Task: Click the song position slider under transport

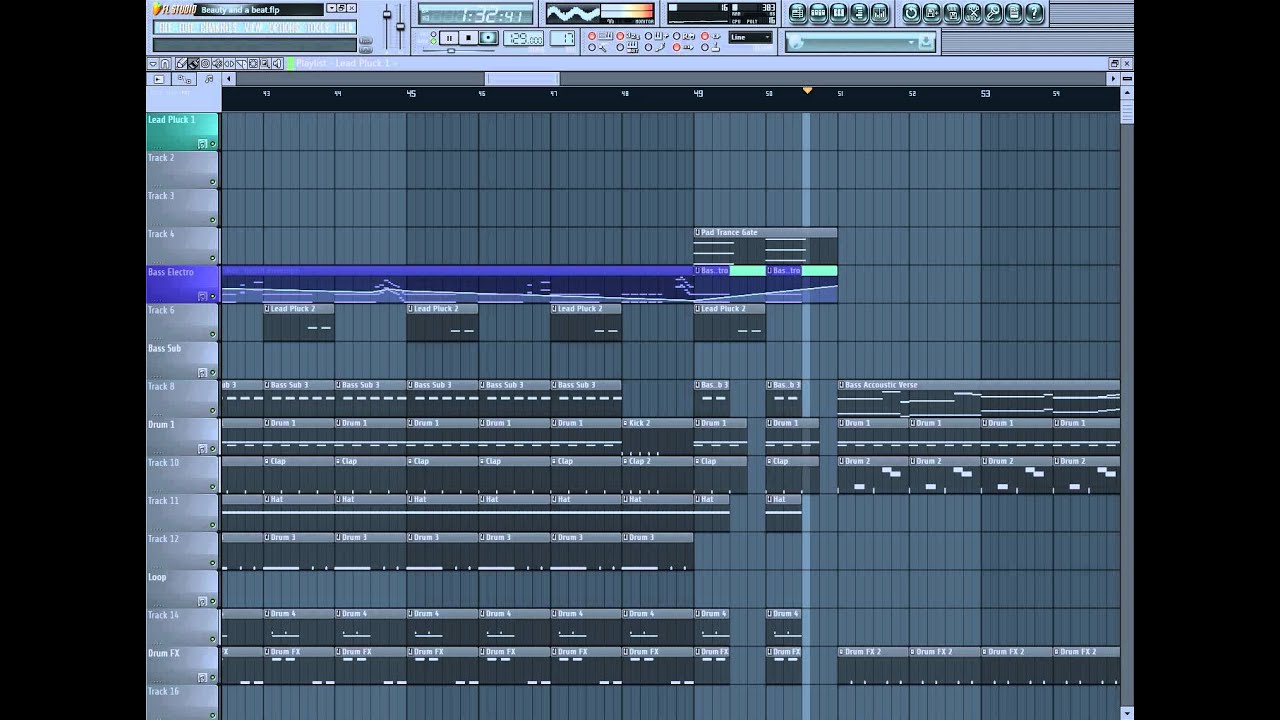Action: point(451,50)
